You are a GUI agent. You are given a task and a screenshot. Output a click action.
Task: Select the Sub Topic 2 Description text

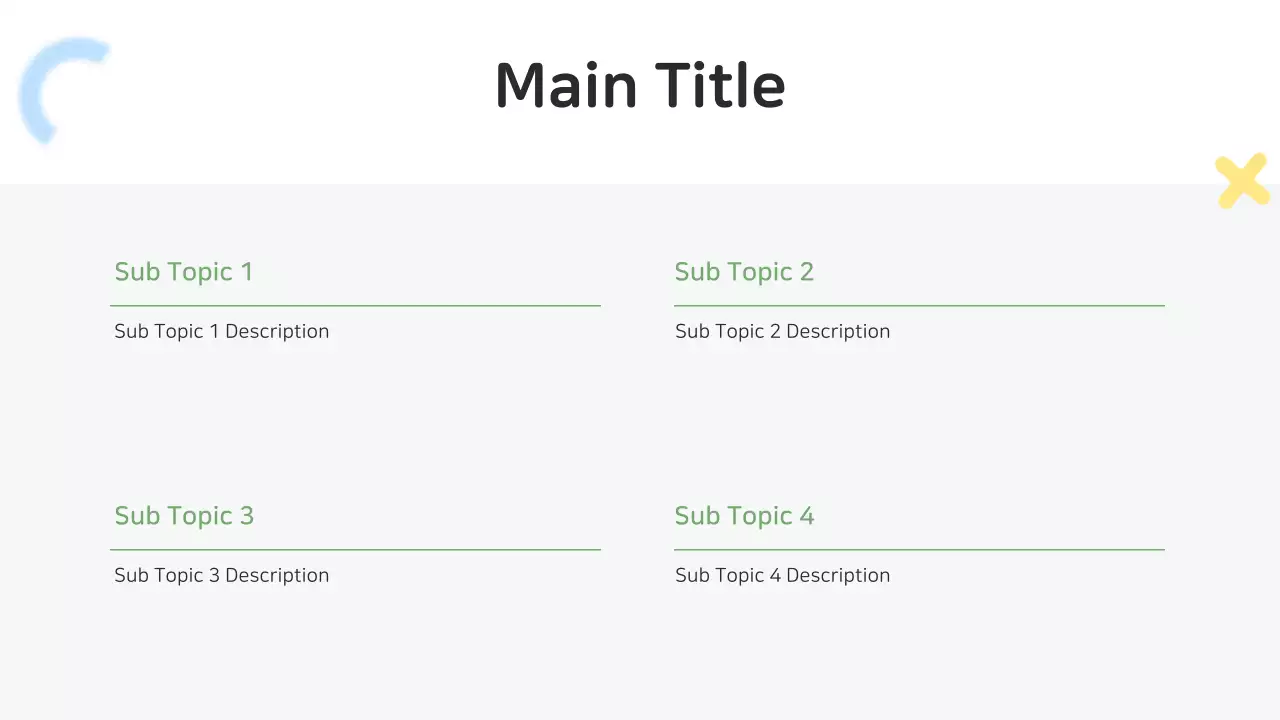pos(782,331)
